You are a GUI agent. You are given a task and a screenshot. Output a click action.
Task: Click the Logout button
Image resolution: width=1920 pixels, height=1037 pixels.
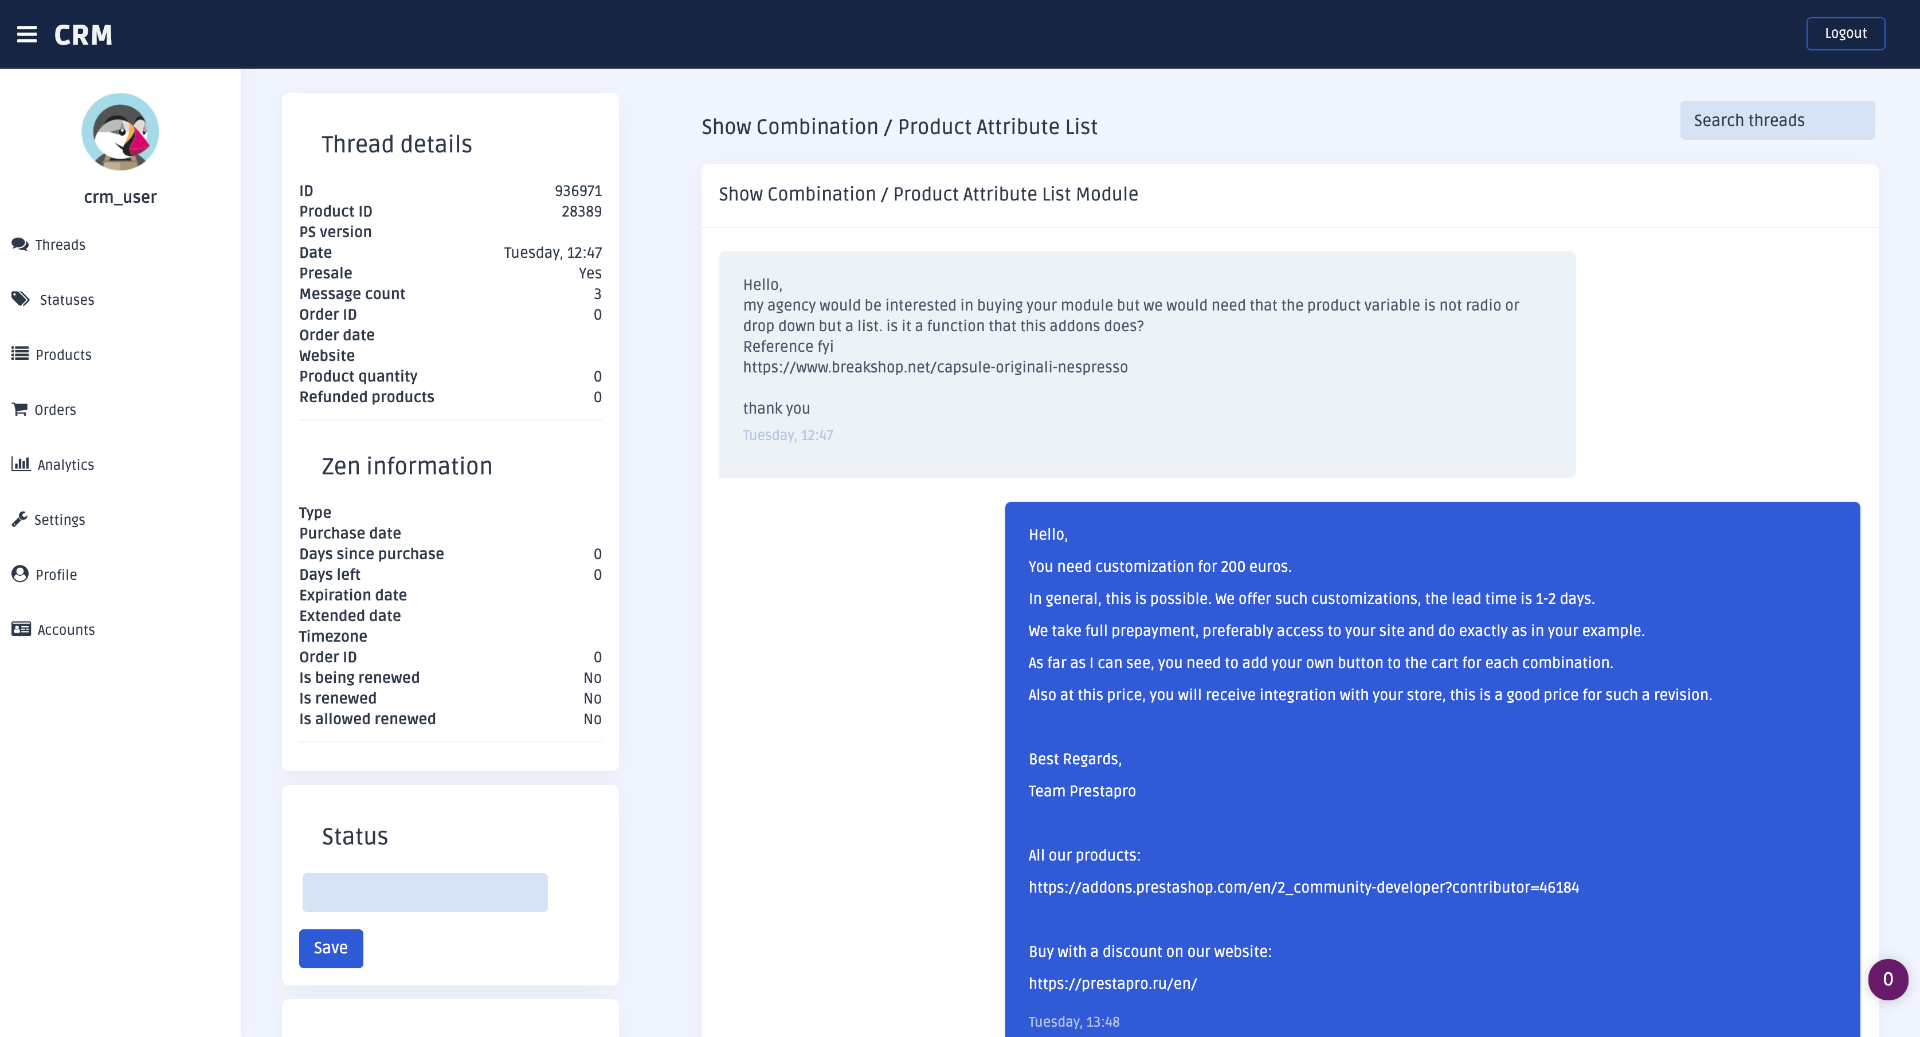tap(1845, 34)
